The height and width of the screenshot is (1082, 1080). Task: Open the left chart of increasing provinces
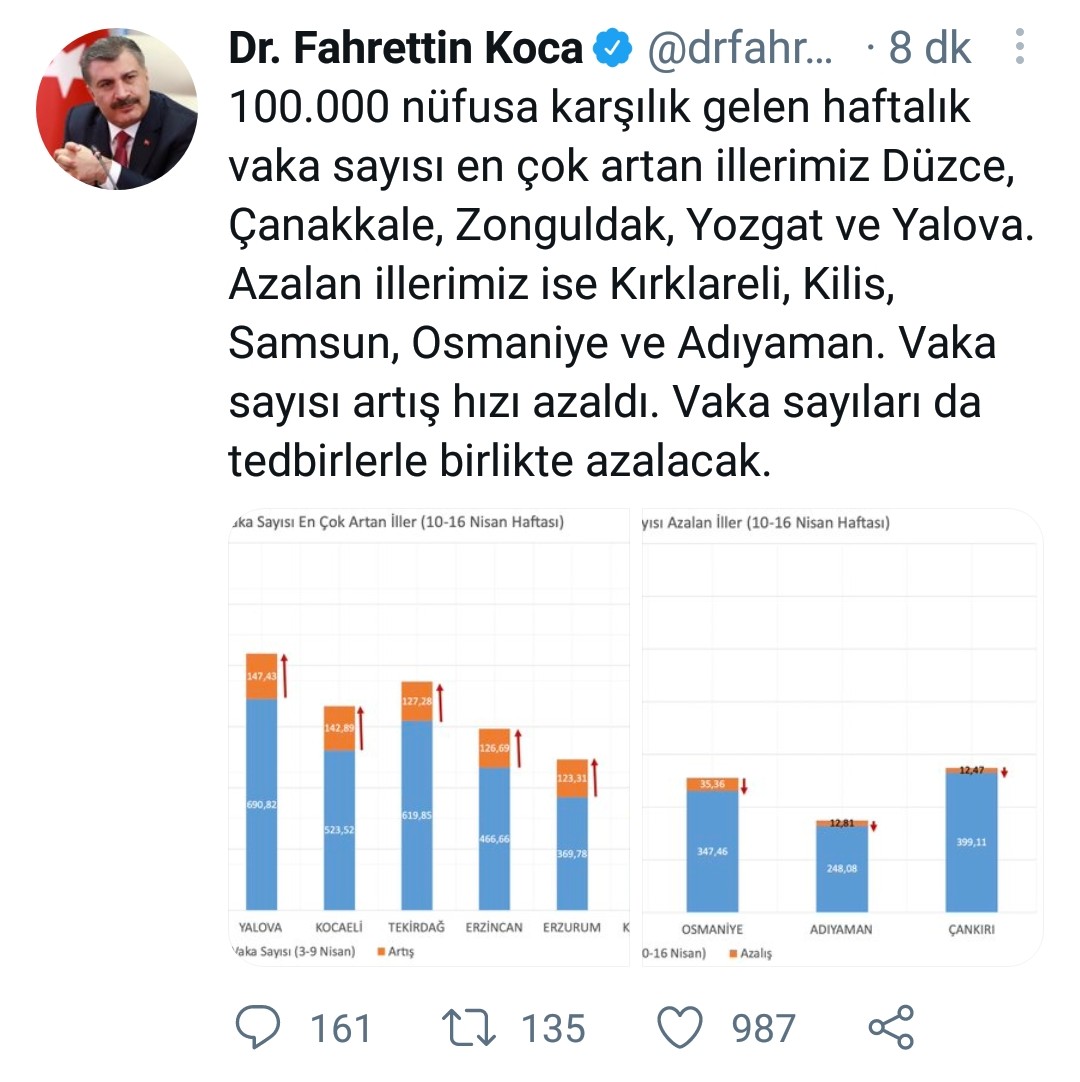coord(430,740)
